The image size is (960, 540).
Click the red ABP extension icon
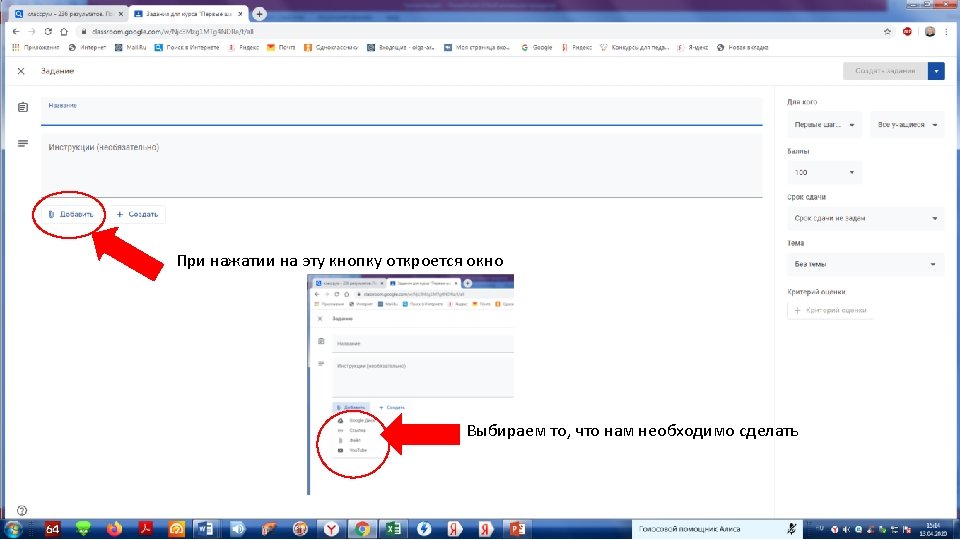[907, 31]
